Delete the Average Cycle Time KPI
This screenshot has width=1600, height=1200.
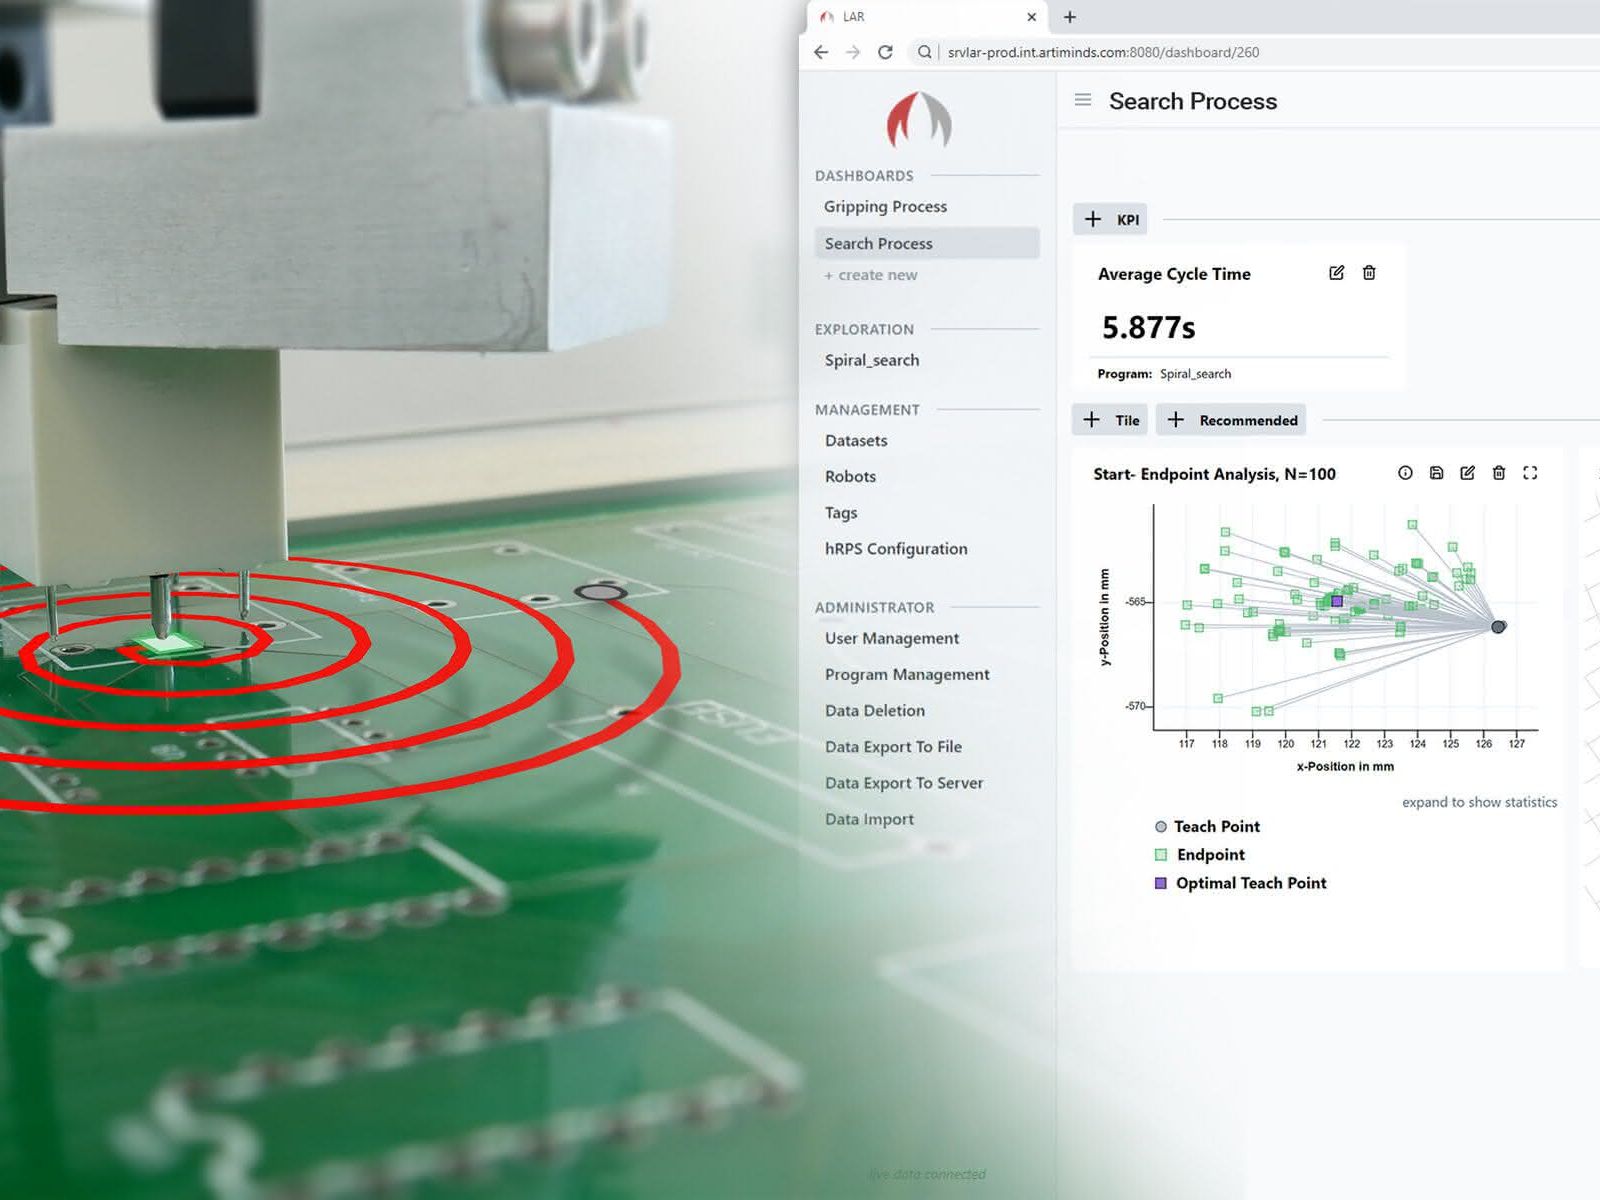click(1369, 273)
